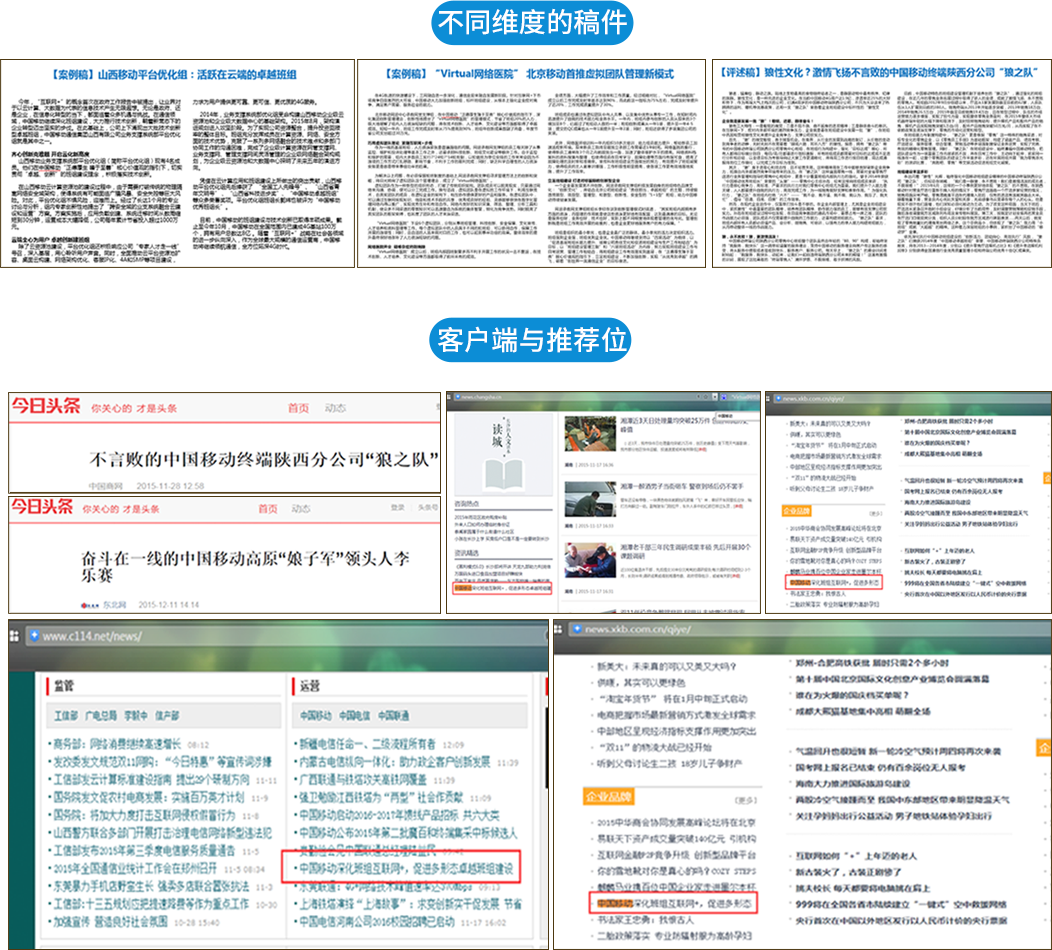Screen dimensions: 1052x950
Task: Open 新疆电信任命一、二级流程所有者 item
Action: point(368,744)
